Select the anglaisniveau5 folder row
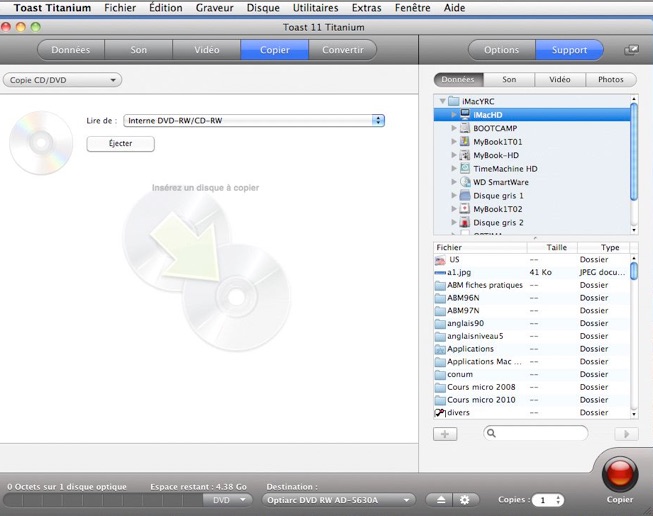The image size is (653, 516). [532, 336]
